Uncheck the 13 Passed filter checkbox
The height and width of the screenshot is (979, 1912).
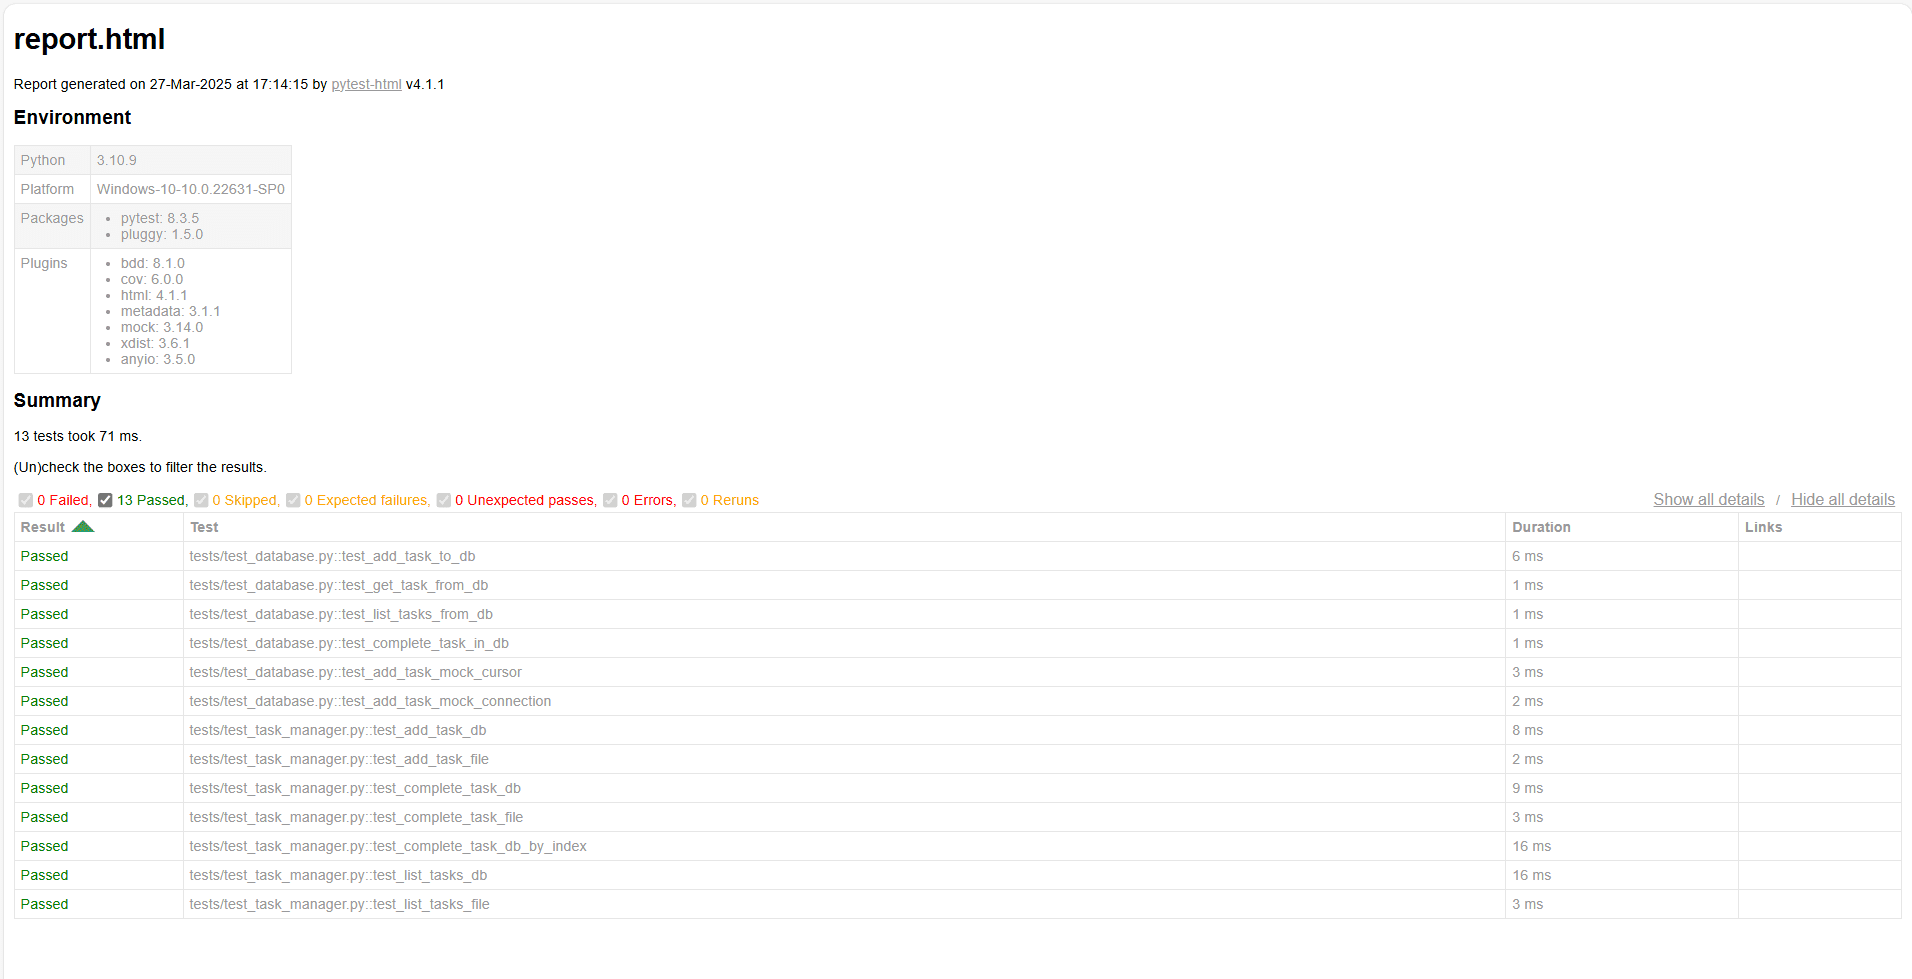coord(105,500)
